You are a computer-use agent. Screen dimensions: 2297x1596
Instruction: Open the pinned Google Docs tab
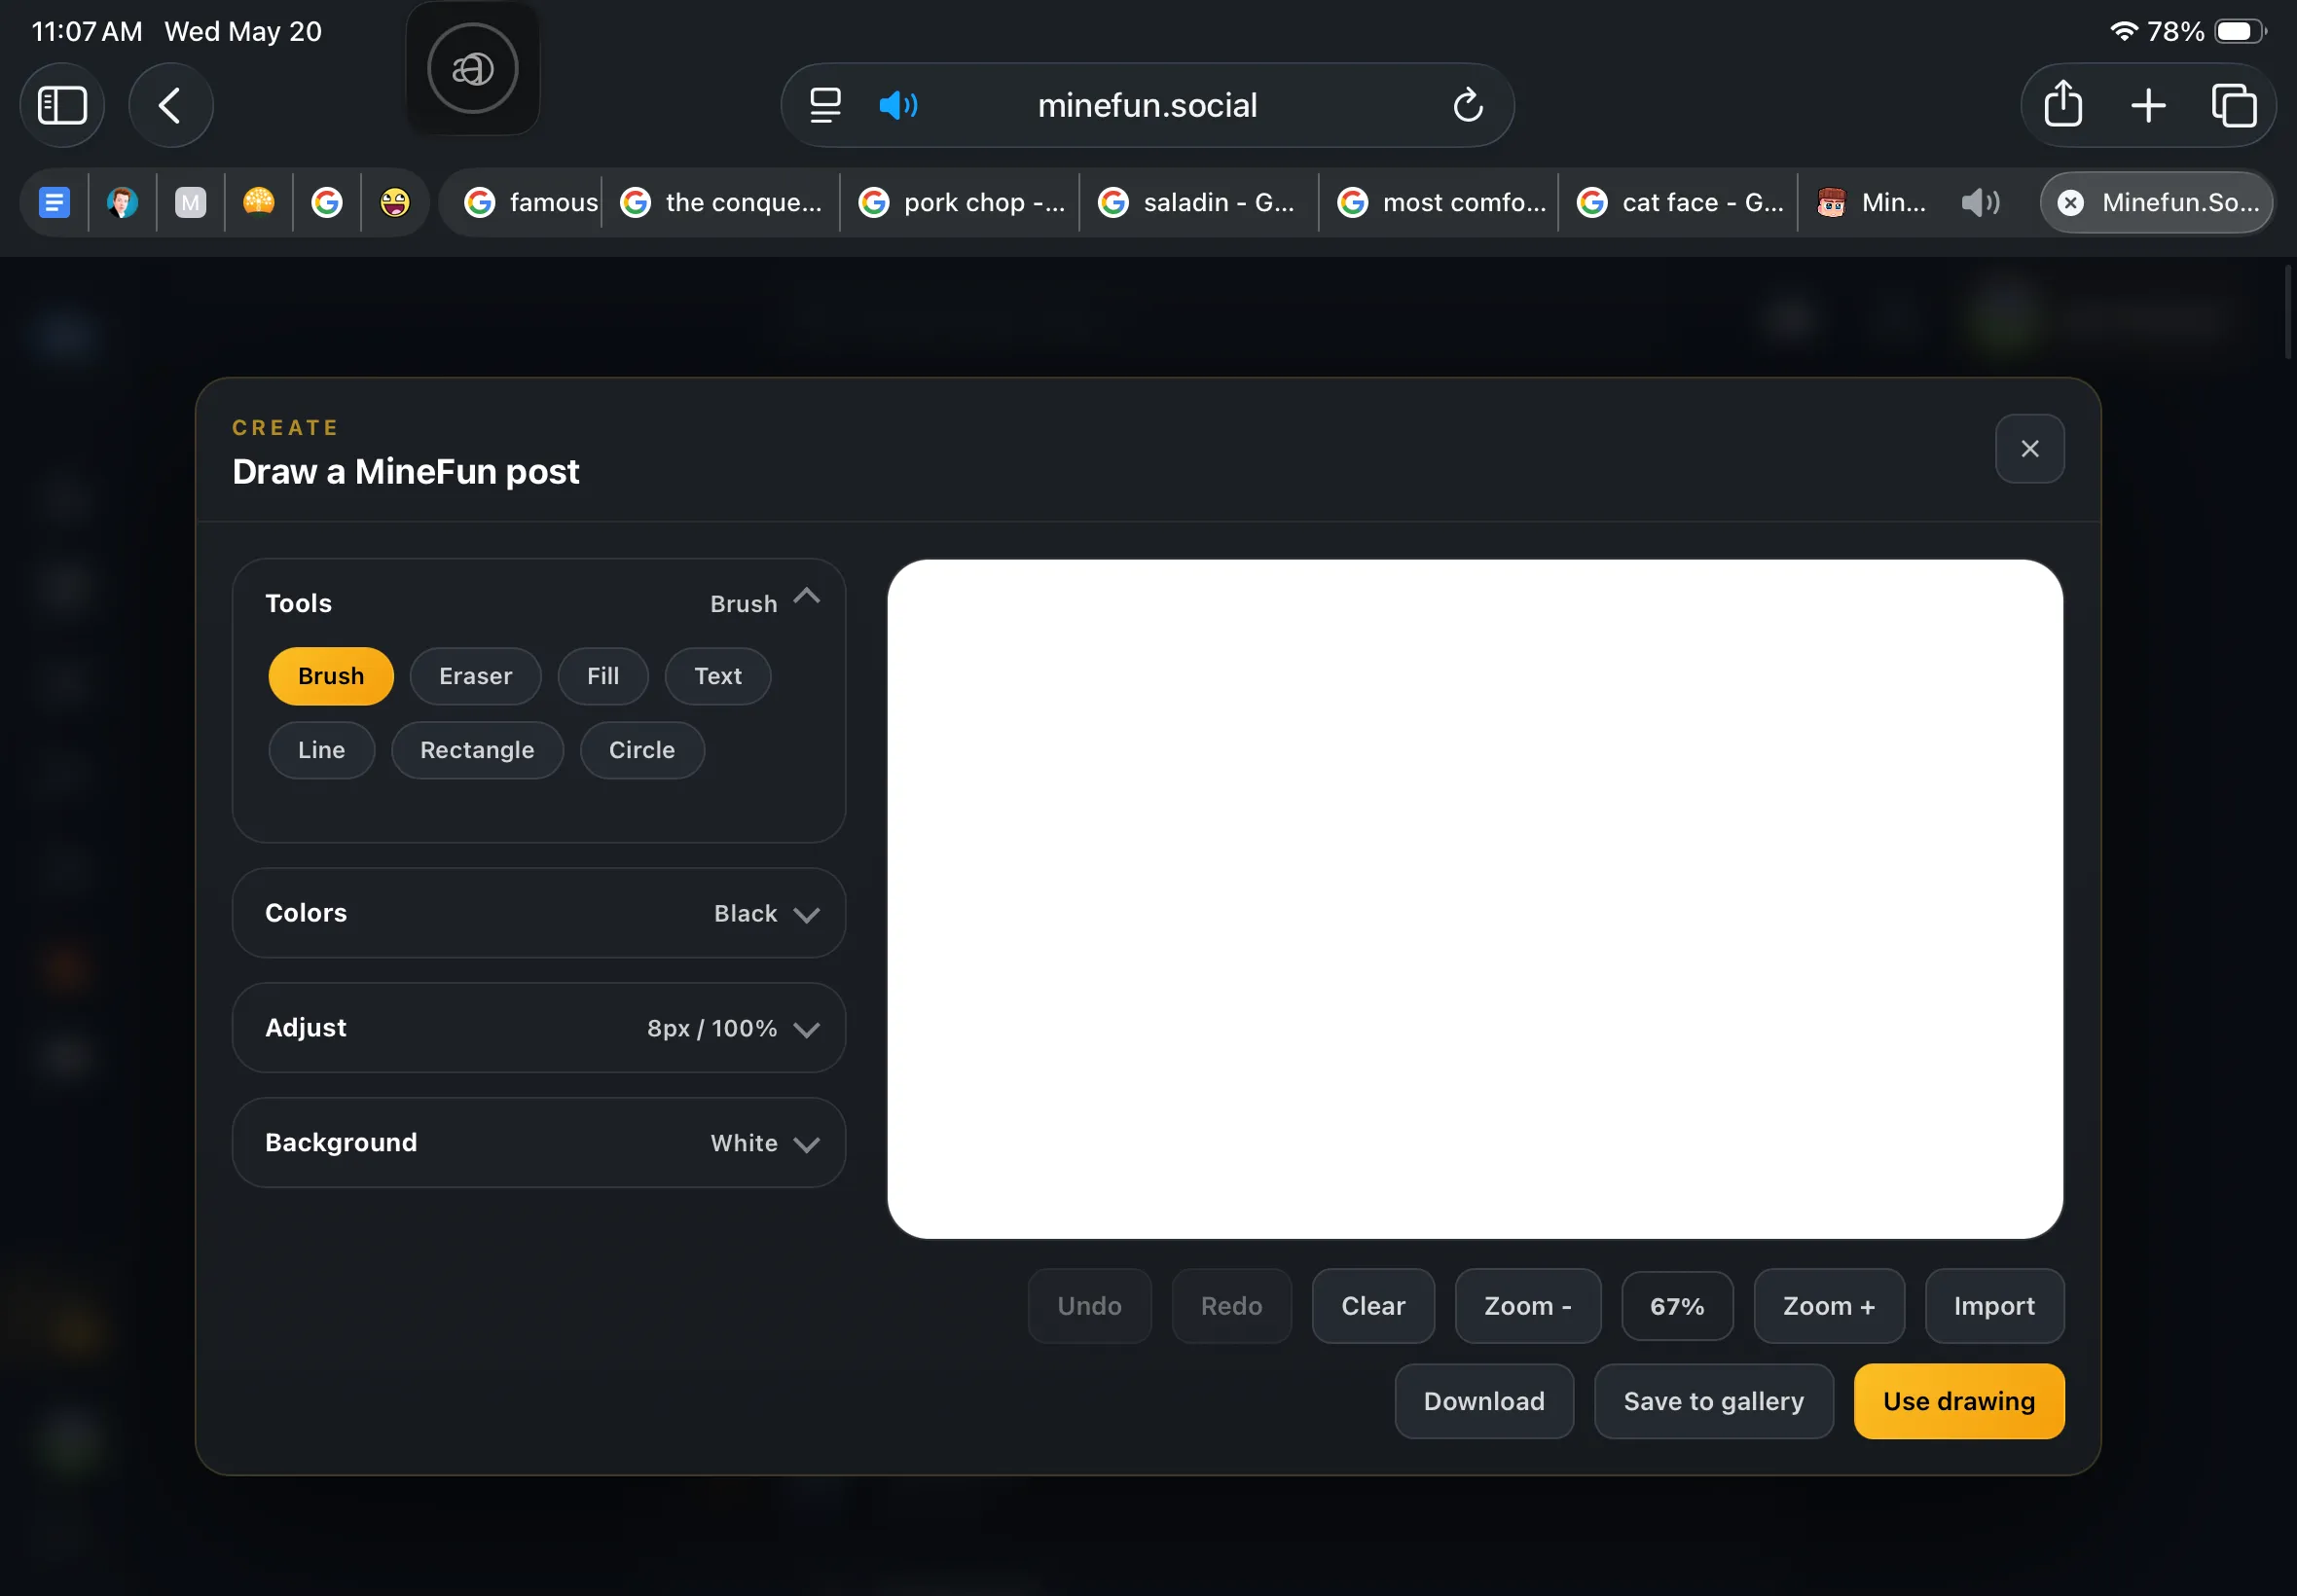pyautogui.click(x=54, y=203)
